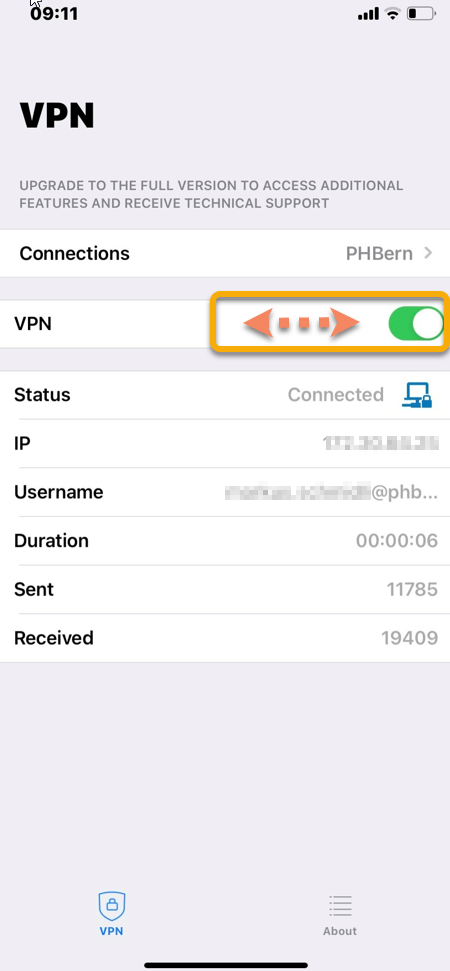Tap the upgrade to full version text

(x=211, y=194)
